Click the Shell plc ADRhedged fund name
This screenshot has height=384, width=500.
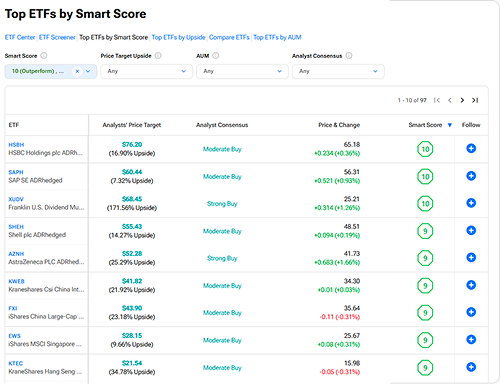(x=37, y=235)
